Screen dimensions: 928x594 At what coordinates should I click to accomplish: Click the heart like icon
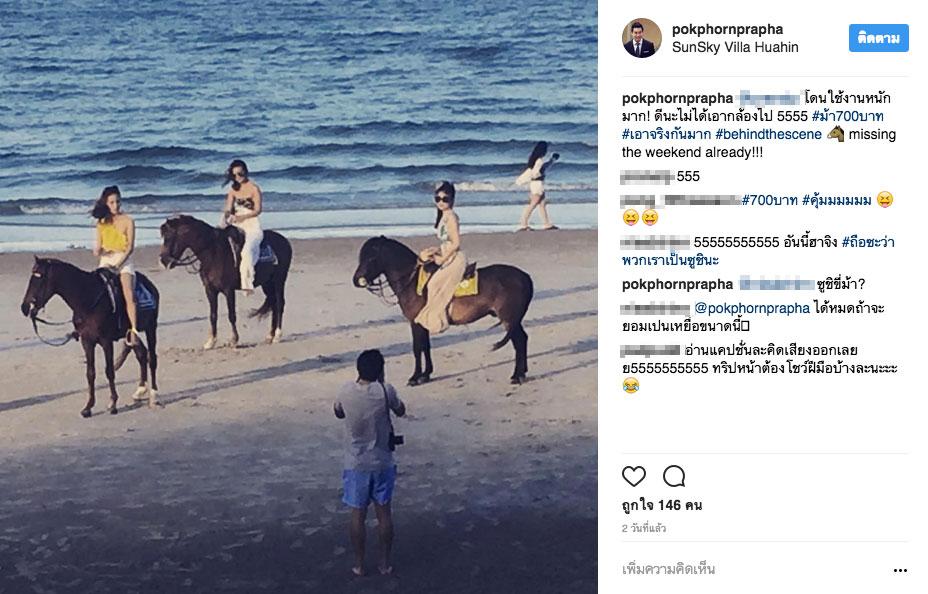point(634,476)
